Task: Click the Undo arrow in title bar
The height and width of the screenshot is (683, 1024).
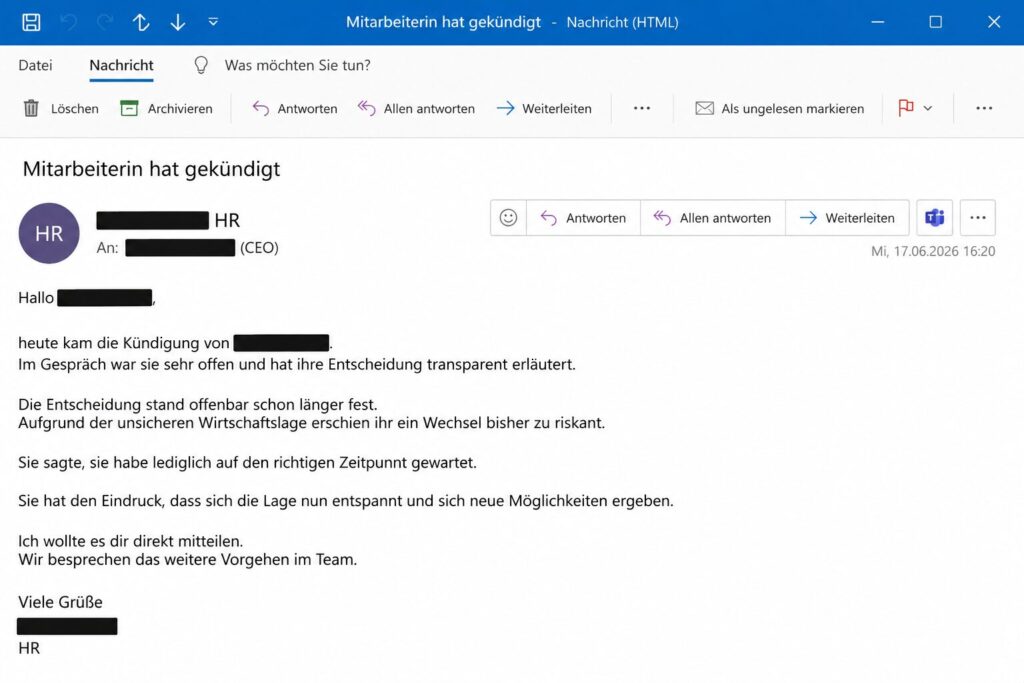Action: (69, 22)
